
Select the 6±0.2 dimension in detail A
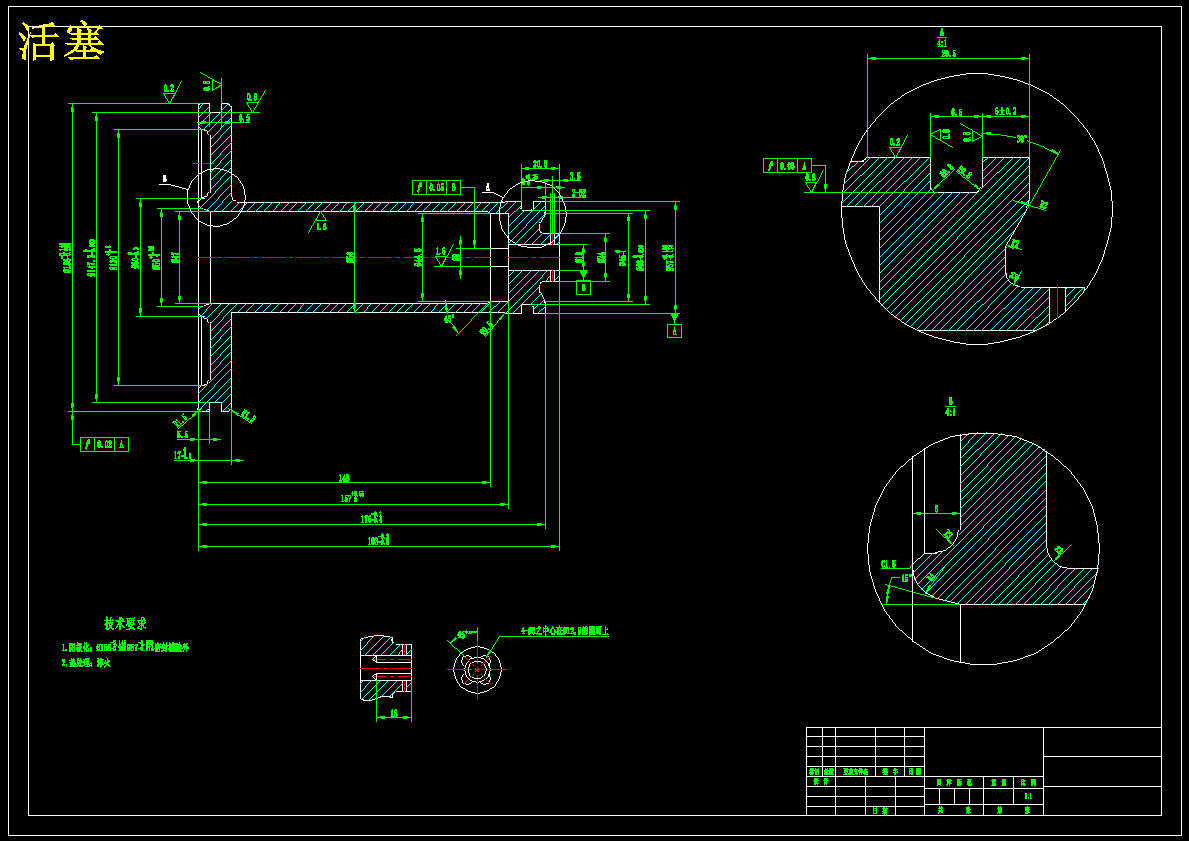1005,111
